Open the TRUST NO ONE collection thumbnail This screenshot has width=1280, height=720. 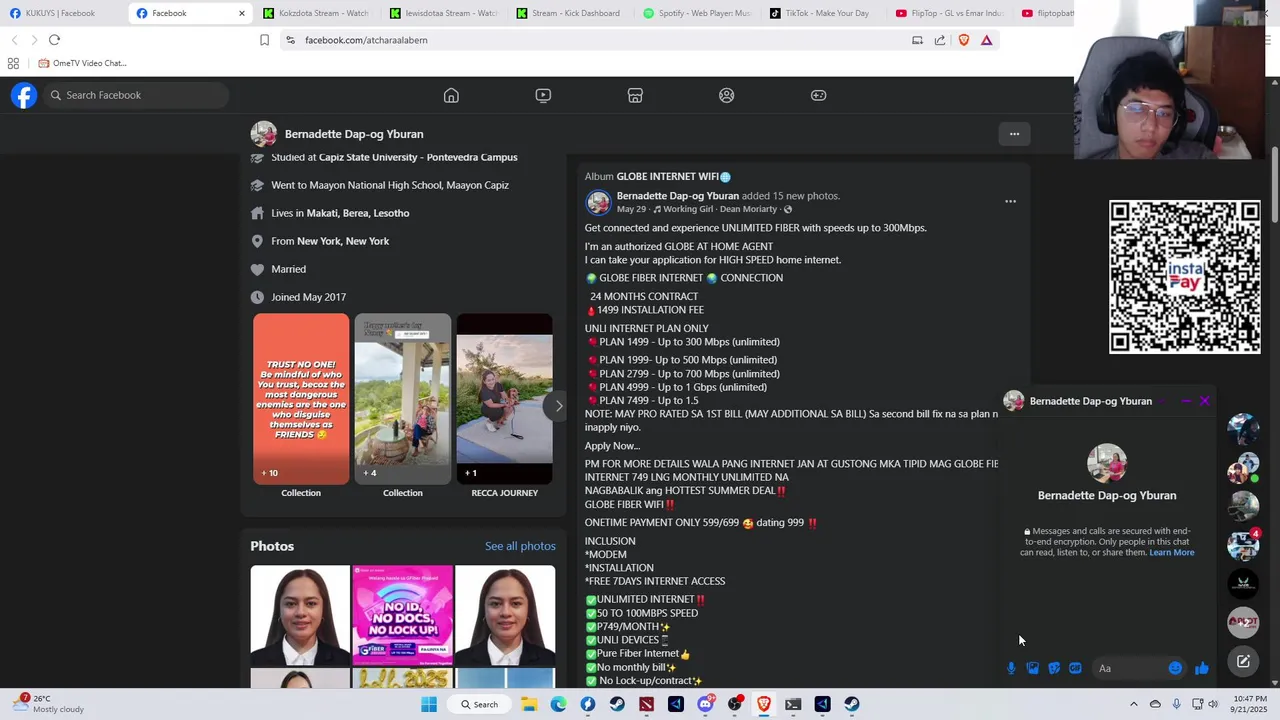301,399
